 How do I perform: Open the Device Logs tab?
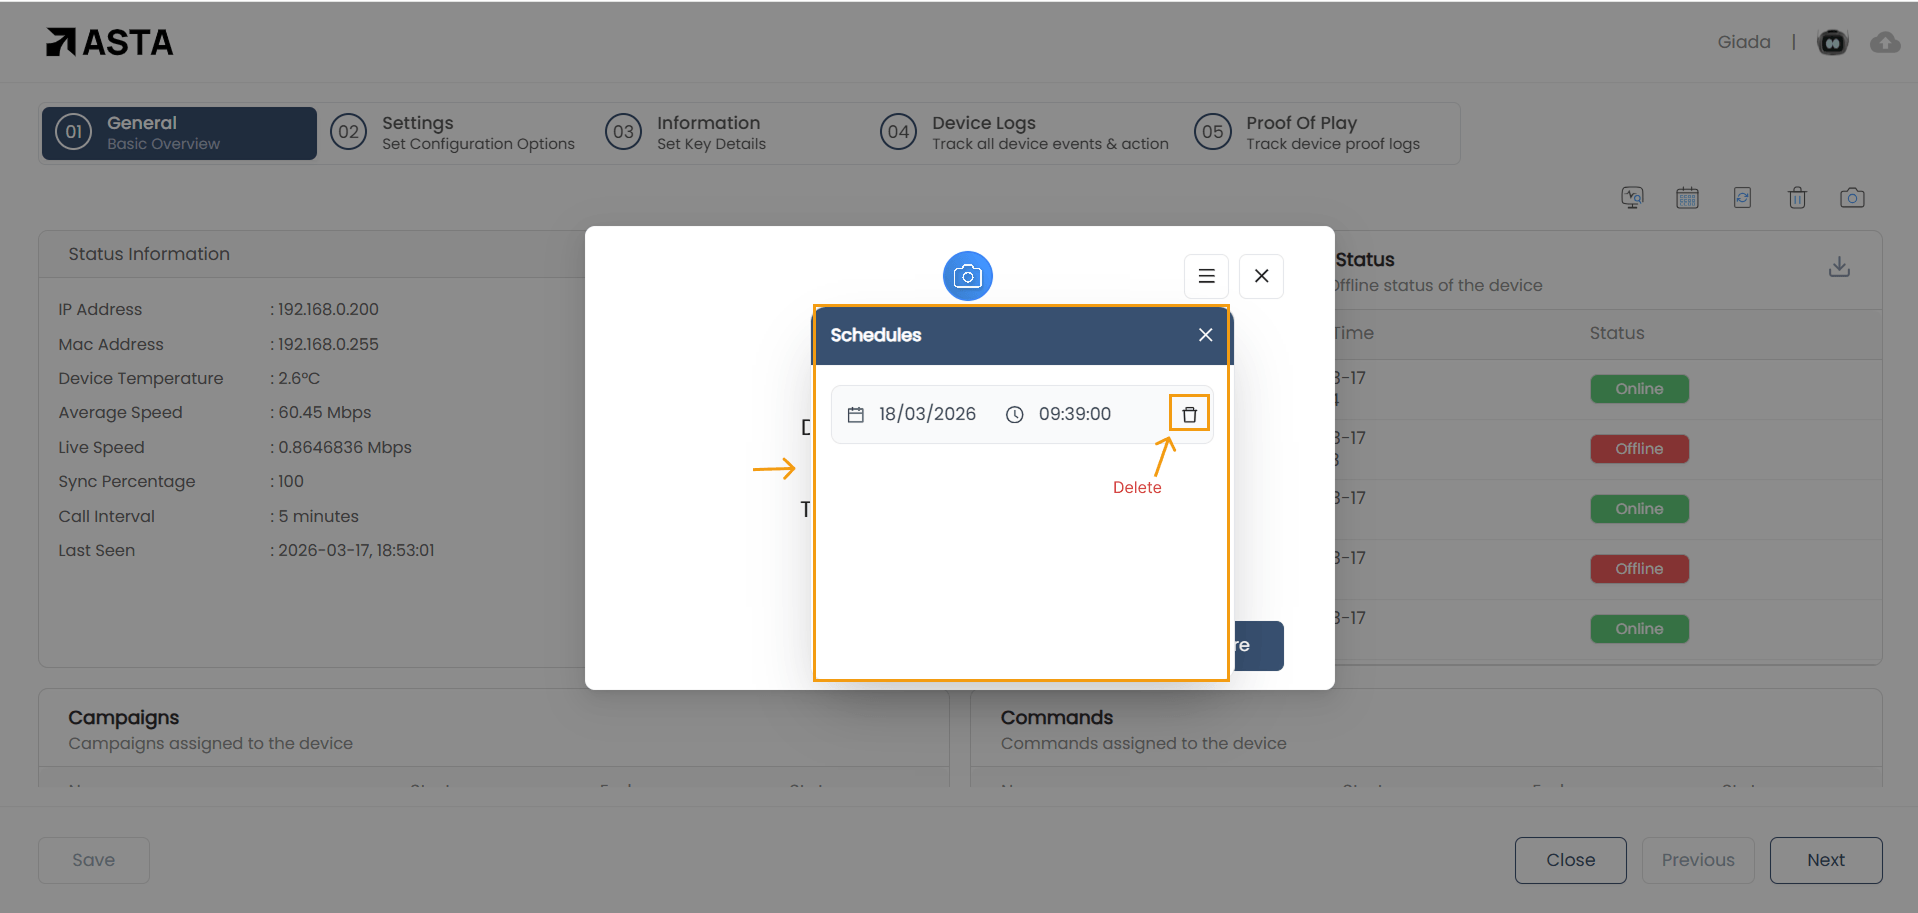(1025, 132)
